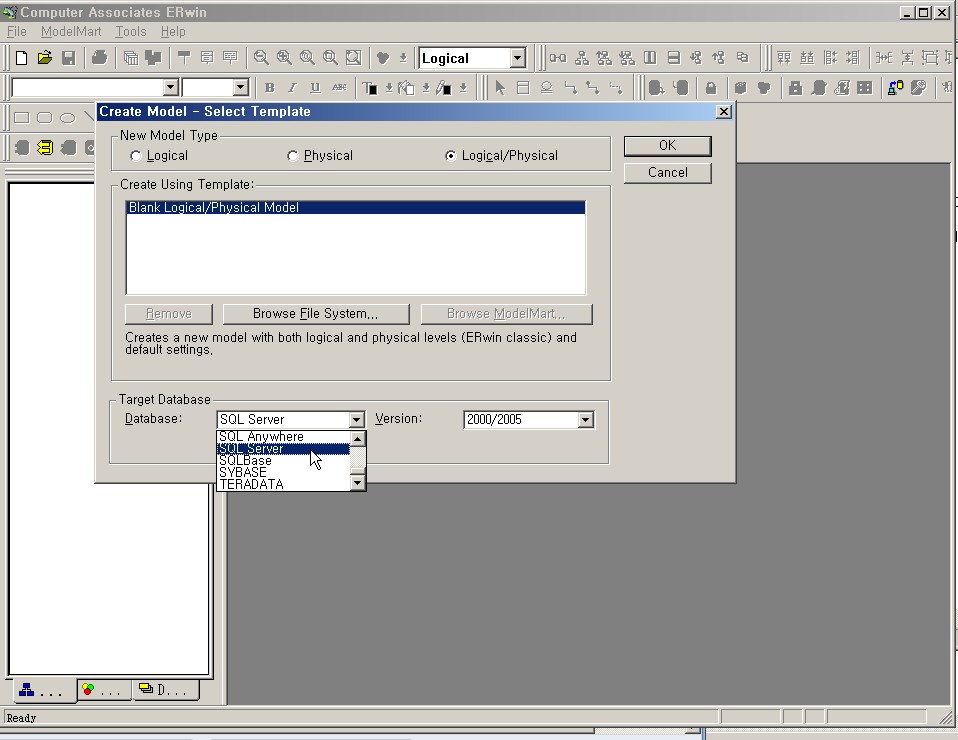Open the File menu
The height and width of the screenshot is (740, 958).
16,32
